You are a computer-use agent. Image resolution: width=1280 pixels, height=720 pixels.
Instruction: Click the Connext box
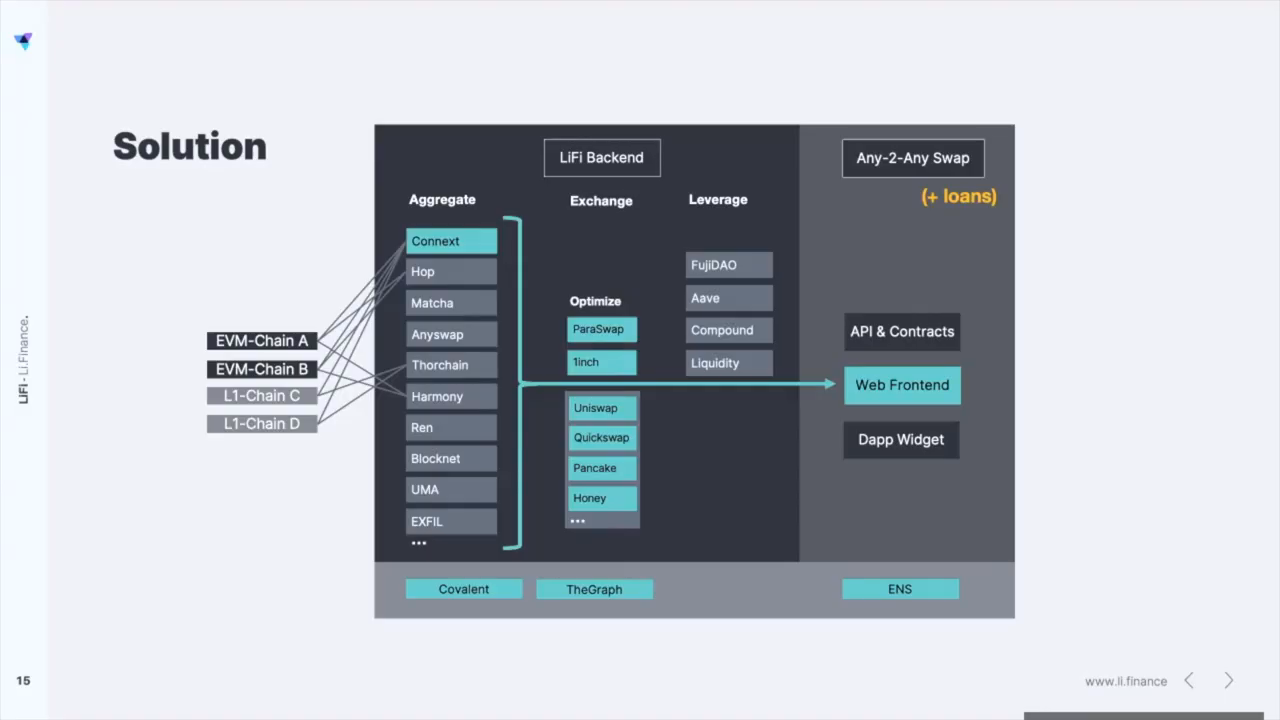pos(451,241)
